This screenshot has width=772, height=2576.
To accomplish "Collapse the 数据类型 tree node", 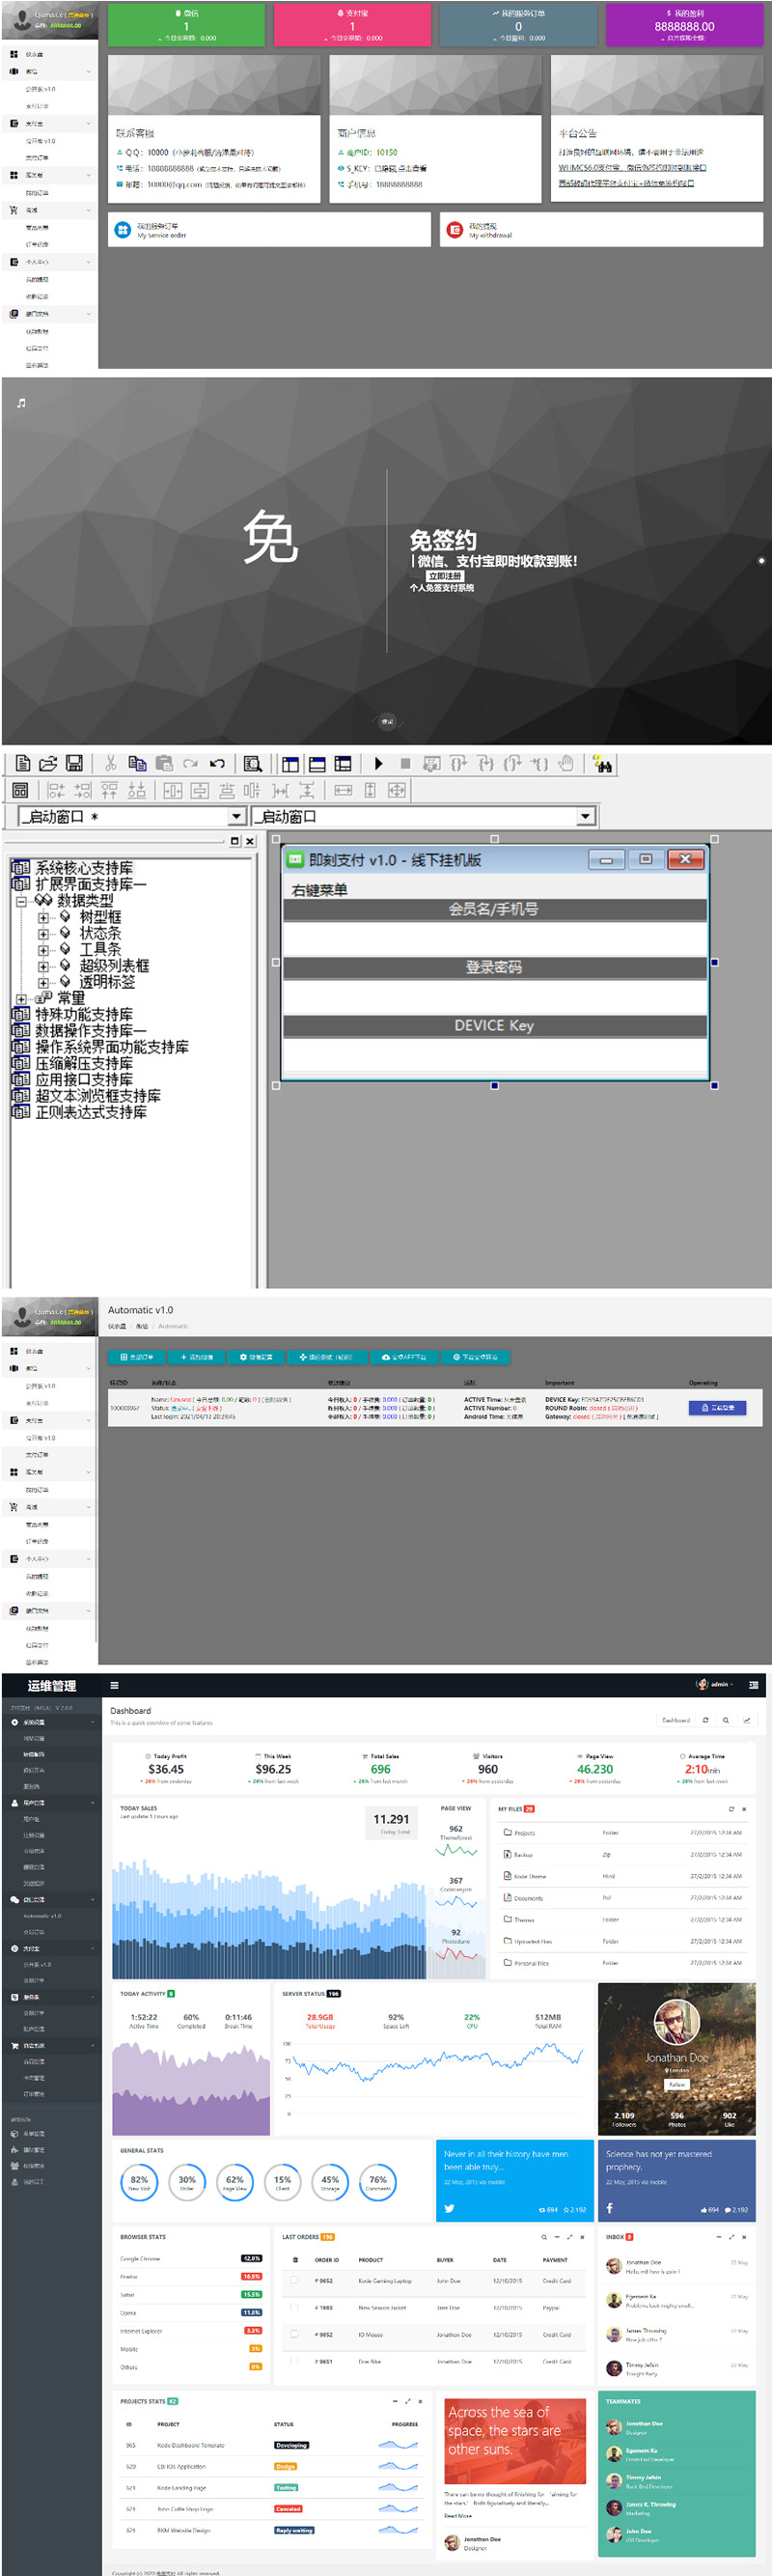I will [21, 901].
